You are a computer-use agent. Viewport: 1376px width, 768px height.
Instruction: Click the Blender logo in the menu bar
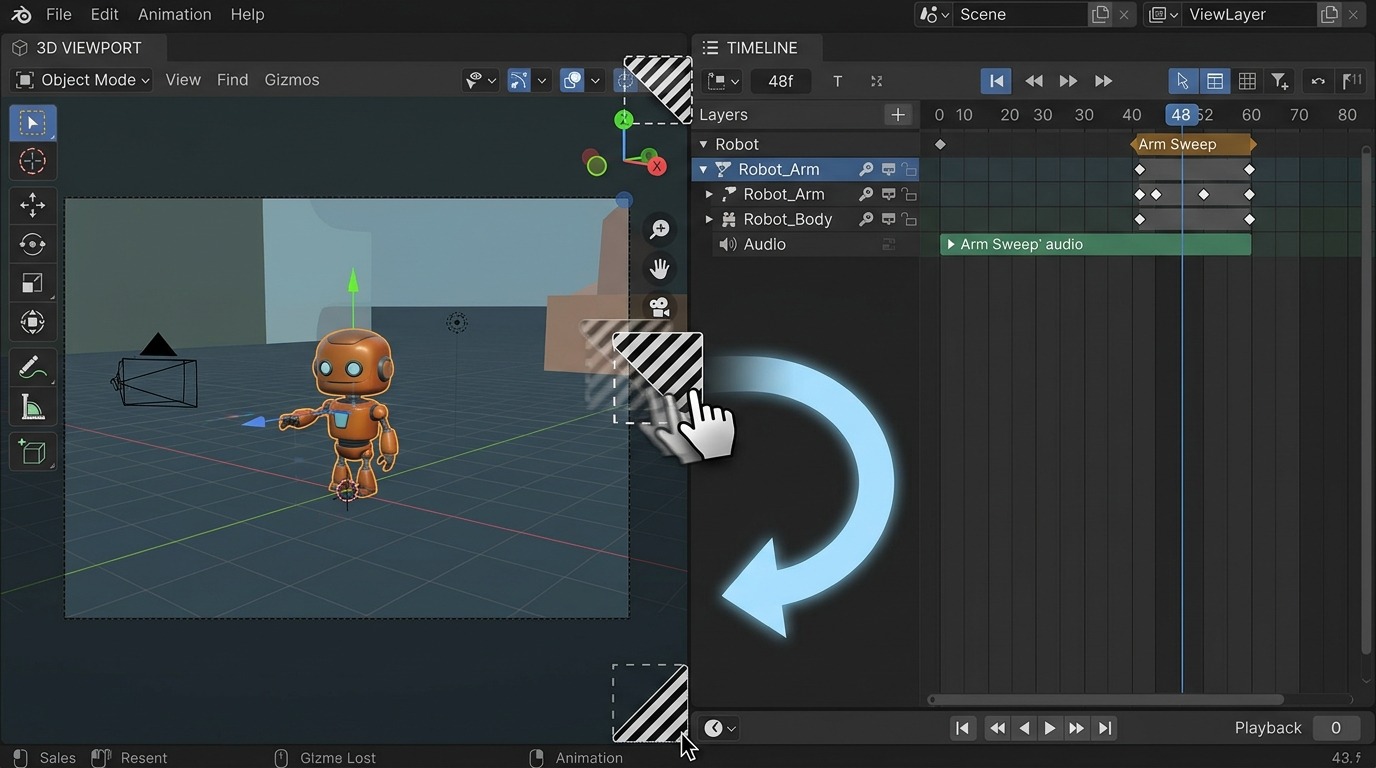point(21,14)
